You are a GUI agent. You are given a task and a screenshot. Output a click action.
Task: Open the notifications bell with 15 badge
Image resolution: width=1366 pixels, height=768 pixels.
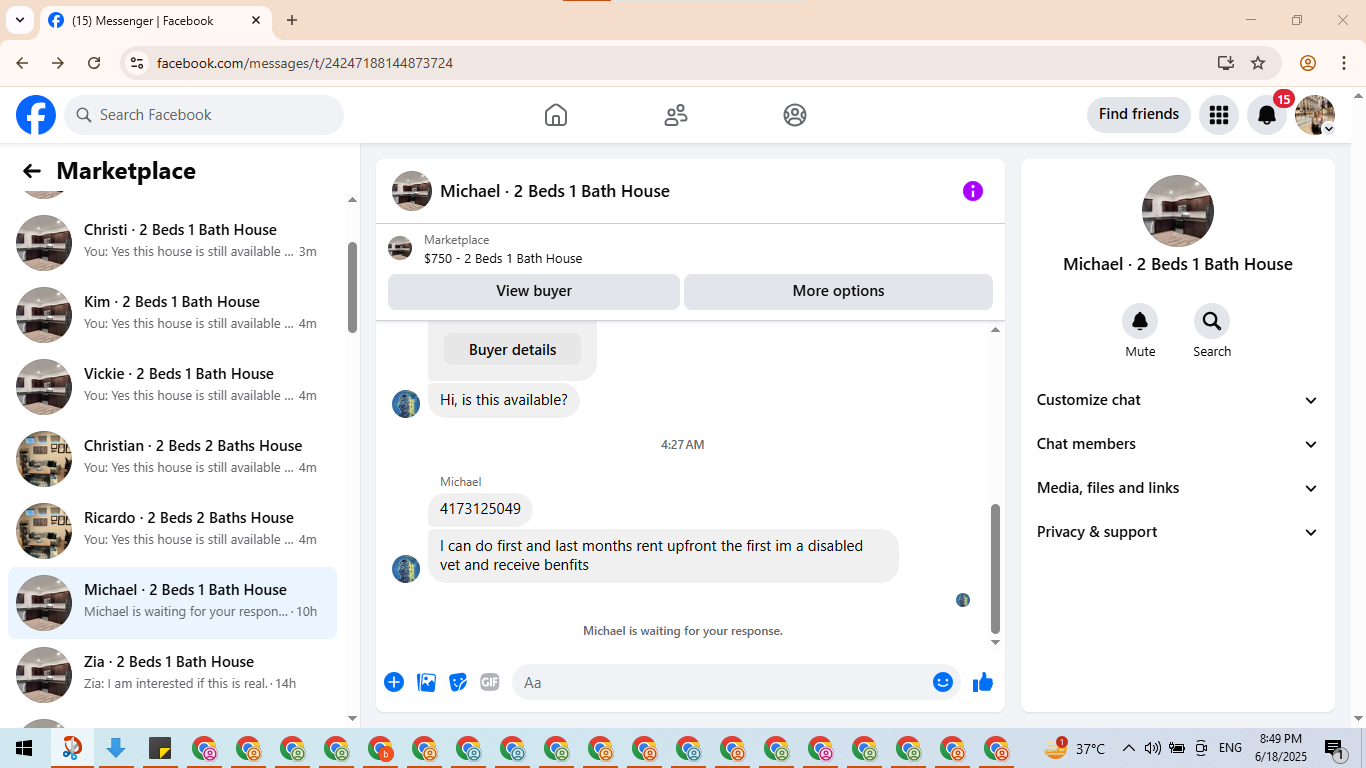[1267, 115]
